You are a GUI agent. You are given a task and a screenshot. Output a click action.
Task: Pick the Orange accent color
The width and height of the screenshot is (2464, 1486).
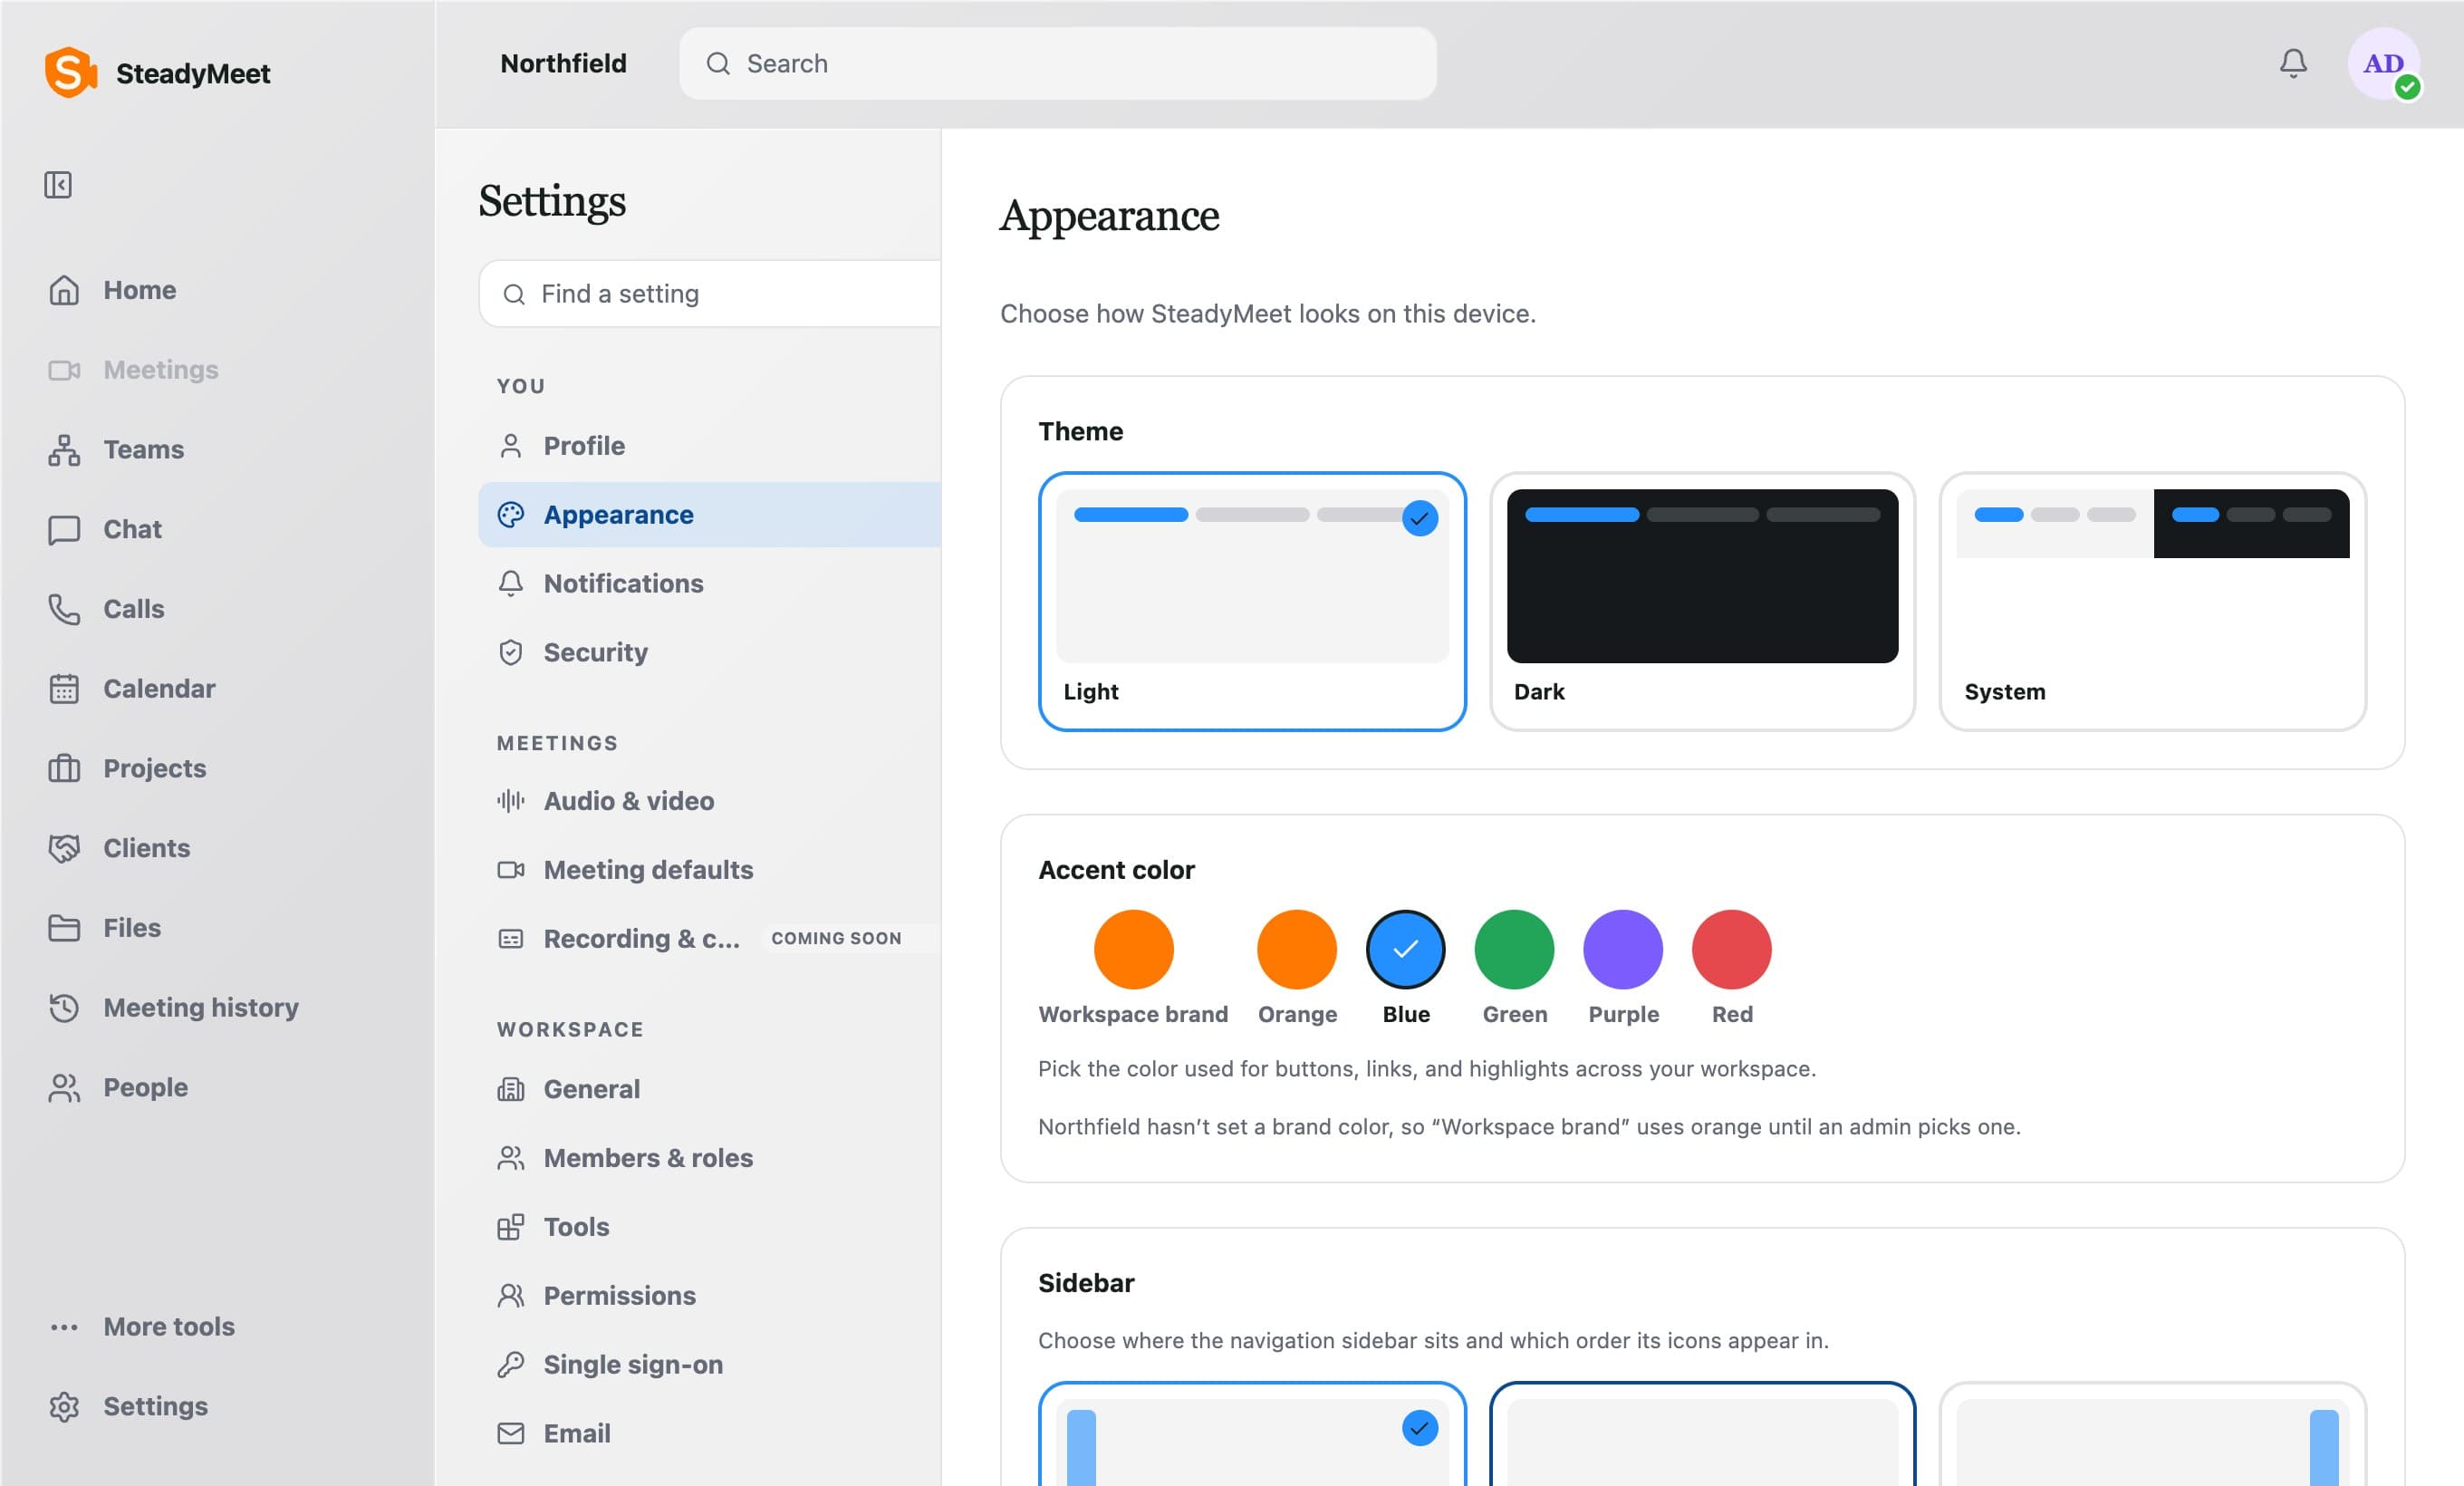pos(1297,949)
